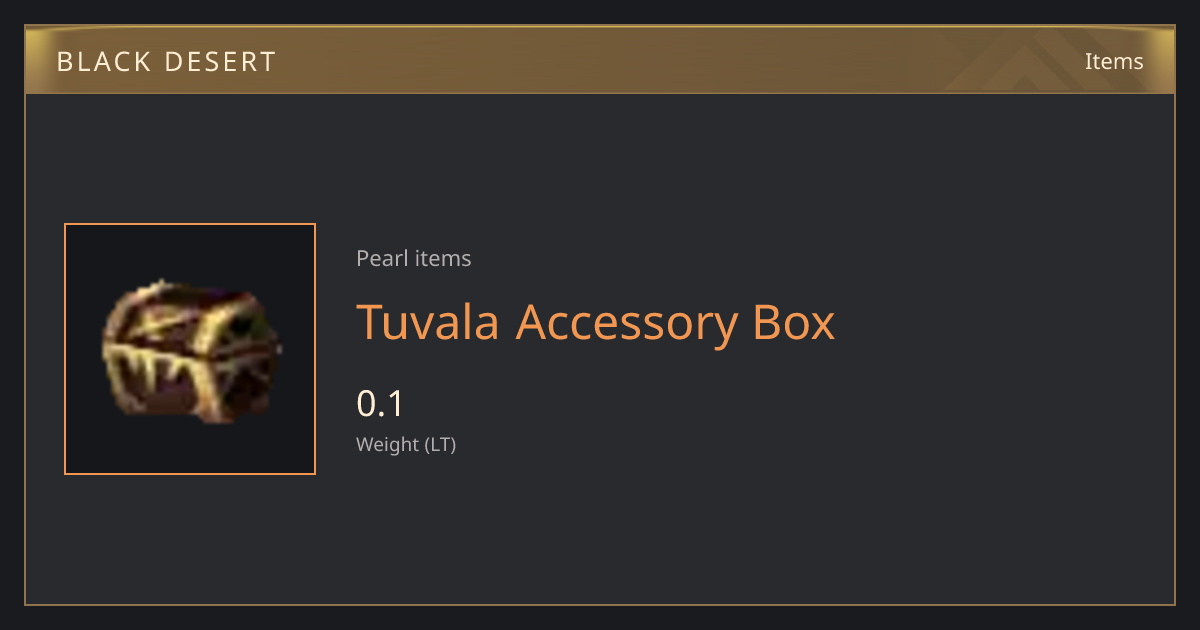Go to the Items section label

pos(1114,61)
